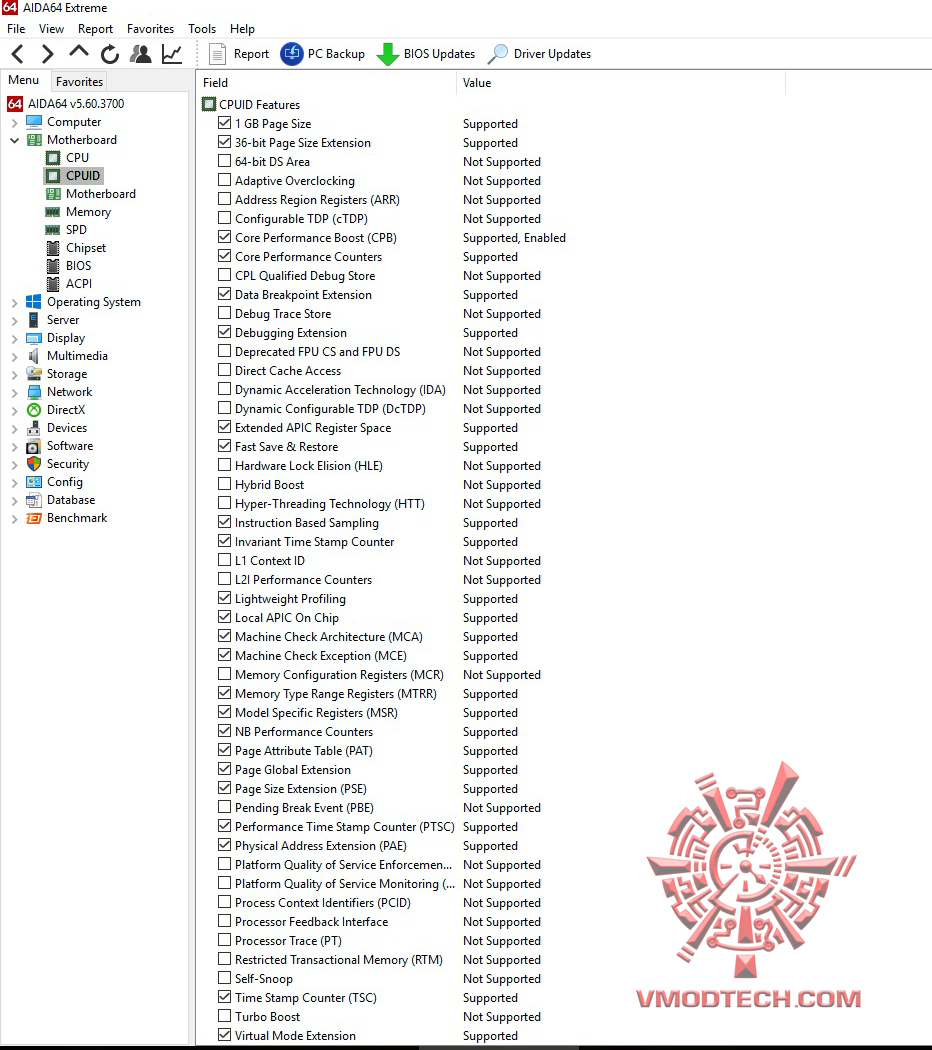932x1050 pixels.
Task: Open the user management silhouette icon
Action: pos(141,54)
